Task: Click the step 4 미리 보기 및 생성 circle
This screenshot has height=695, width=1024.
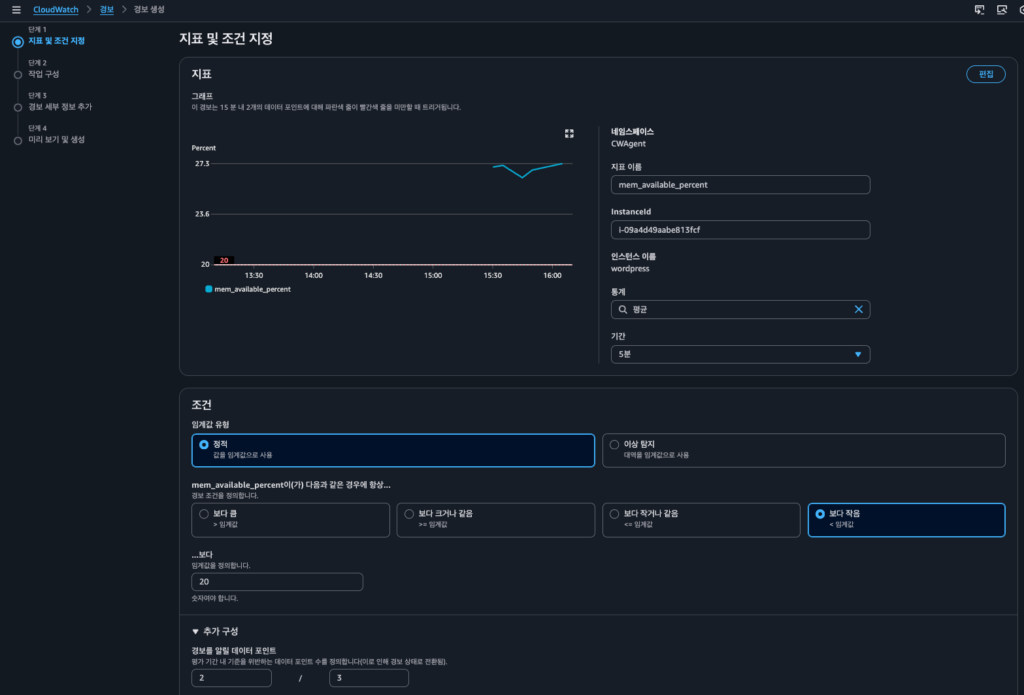Action: coord(17,140)
